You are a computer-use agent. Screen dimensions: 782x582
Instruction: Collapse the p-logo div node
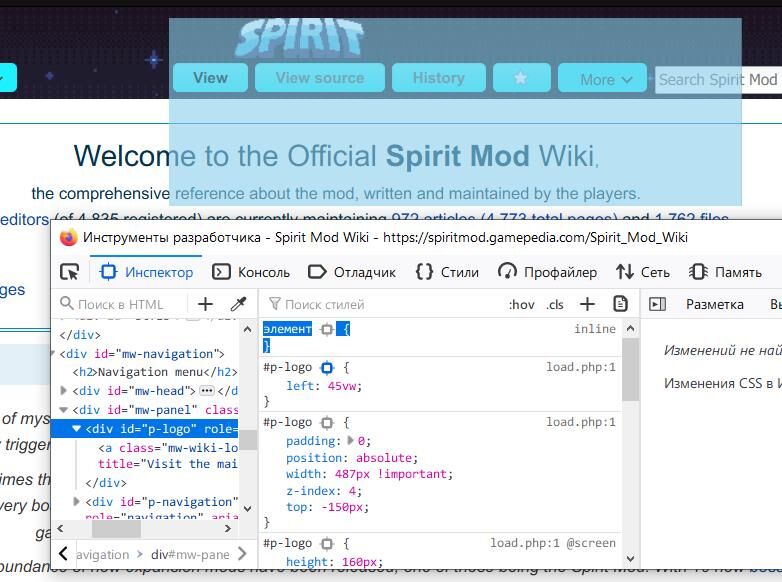[76, 428]
